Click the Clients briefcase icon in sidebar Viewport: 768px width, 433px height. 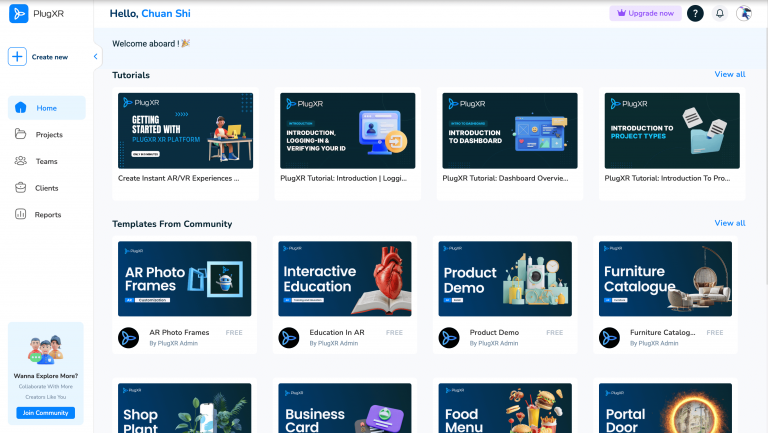tap(22, 187)
